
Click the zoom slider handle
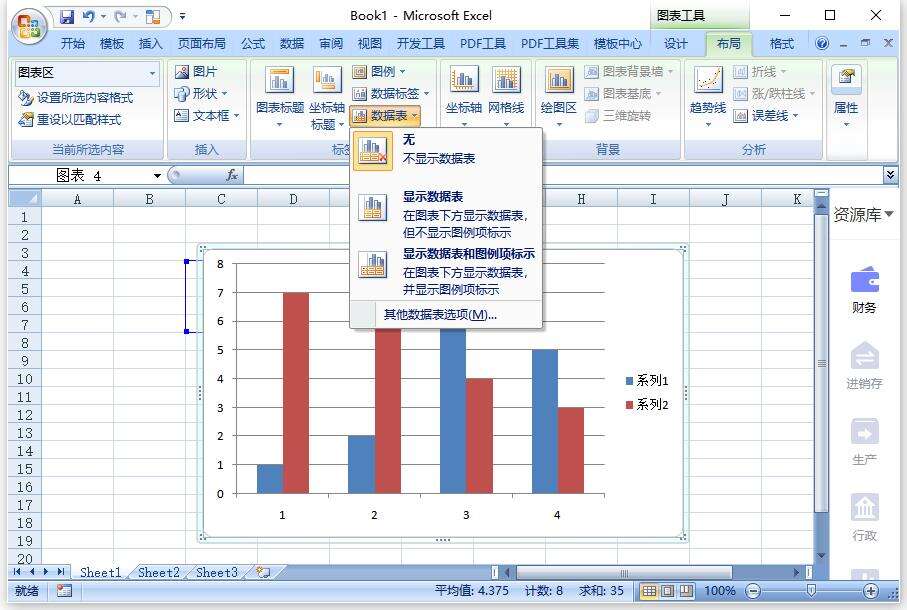pos(811,590)
